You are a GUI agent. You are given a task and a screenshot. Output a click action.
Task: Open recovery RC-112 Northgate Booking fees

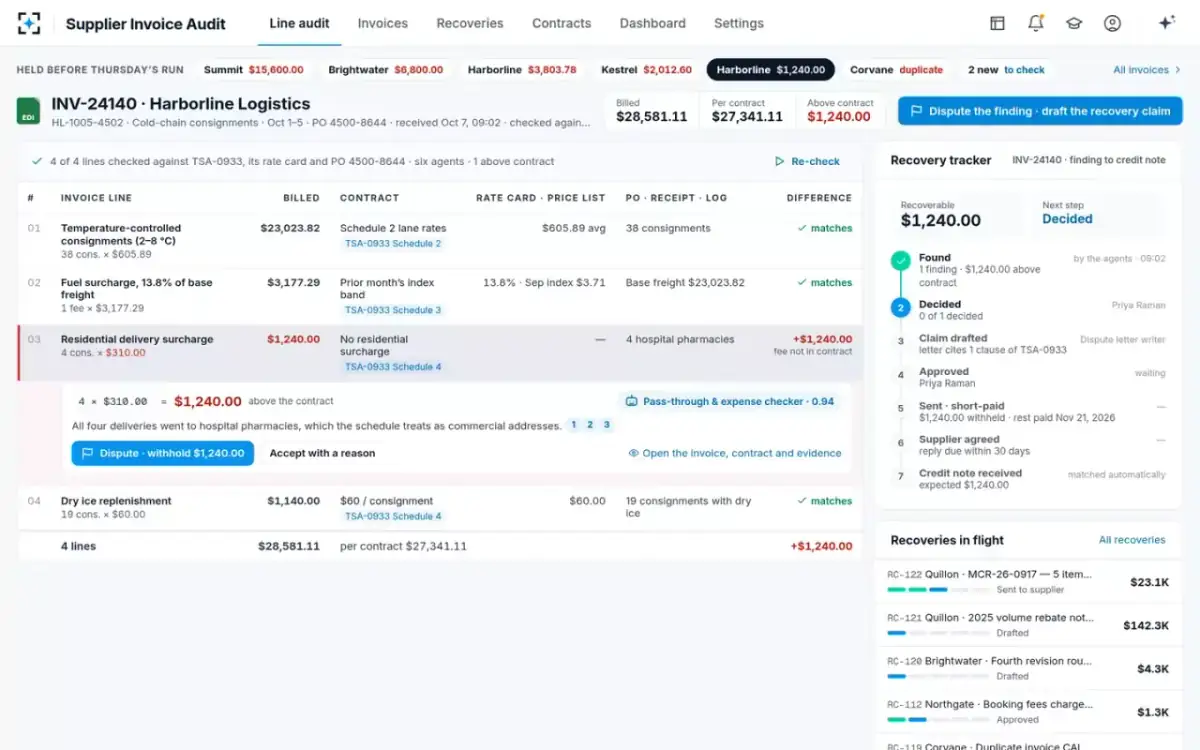(x=1028, y=711)
